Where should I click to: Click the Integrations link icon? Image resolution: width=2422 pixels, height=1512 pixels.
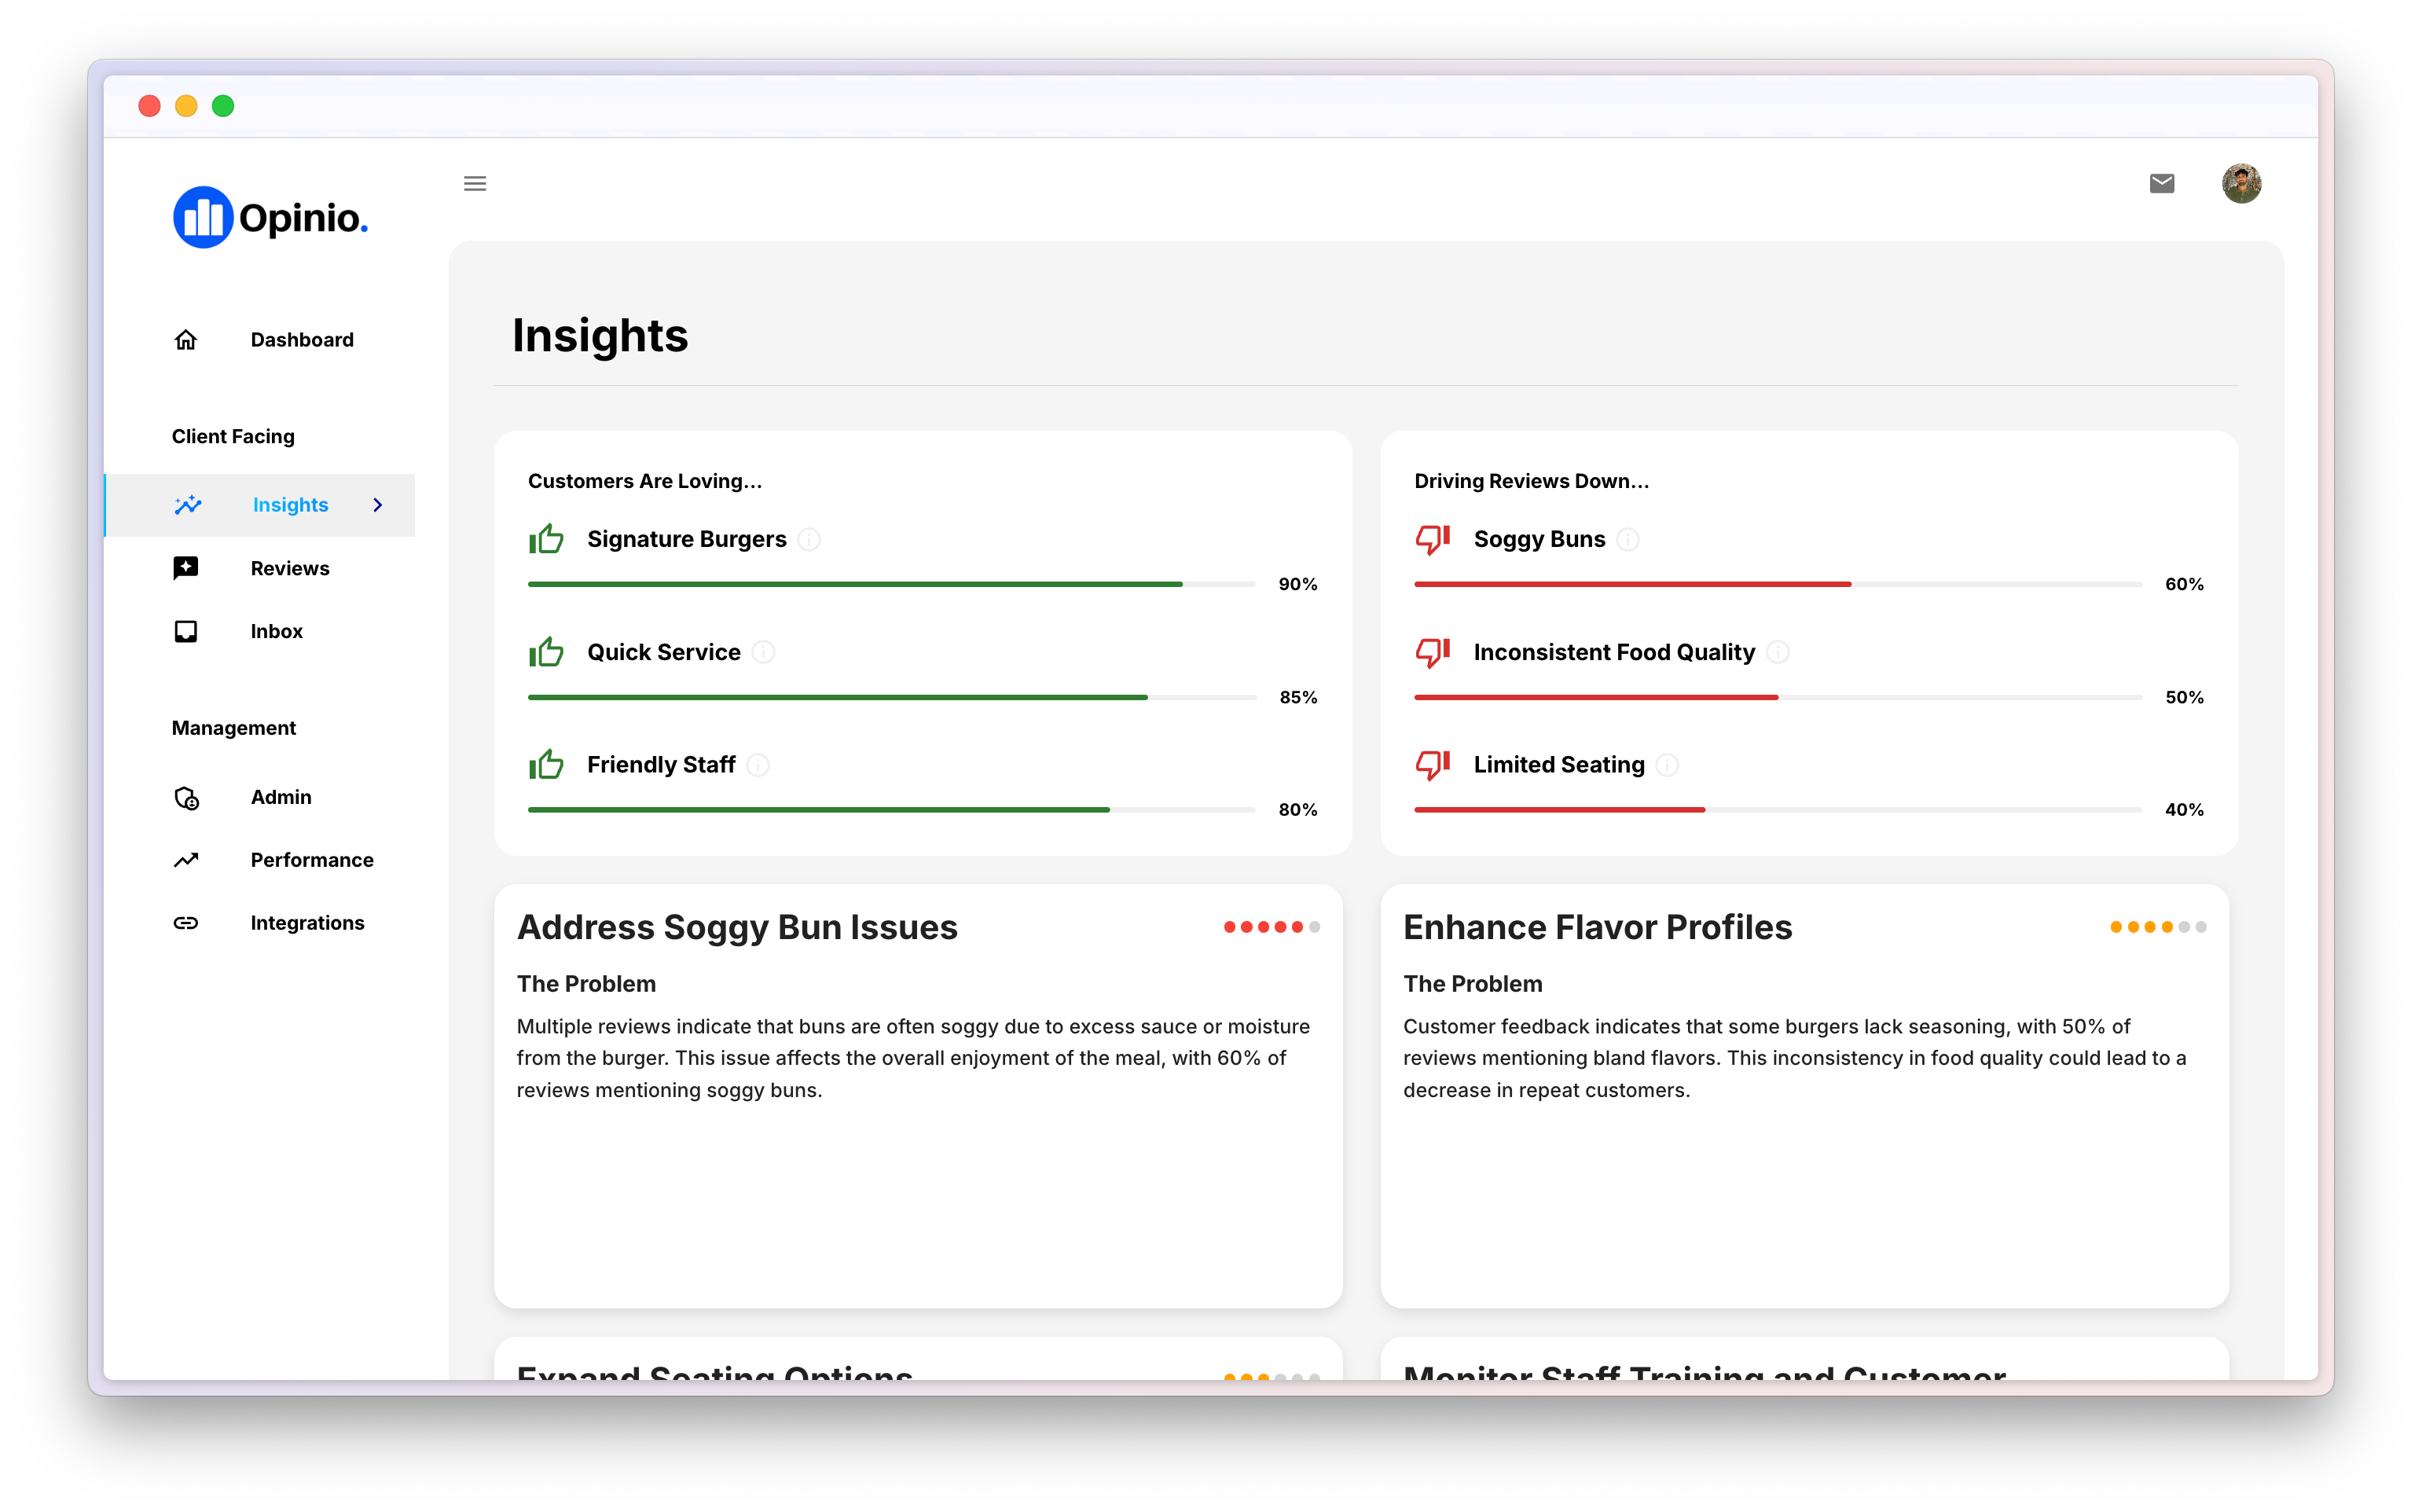(x=186, y=923)
